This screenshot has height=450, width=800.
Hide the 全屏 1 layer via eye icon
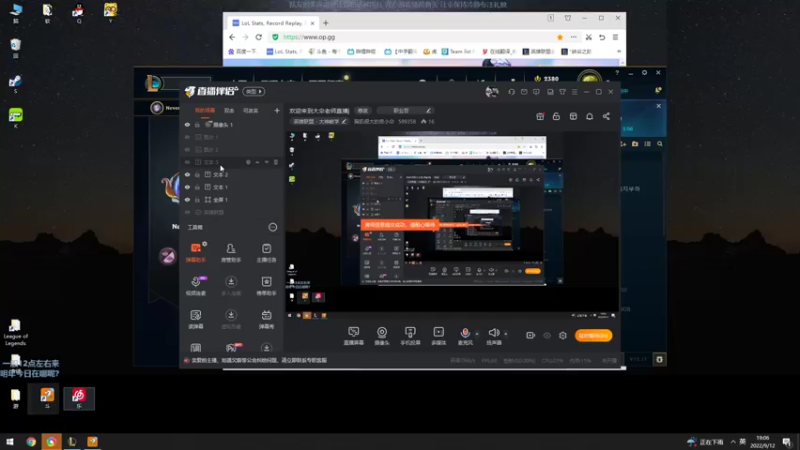point(187,199)
